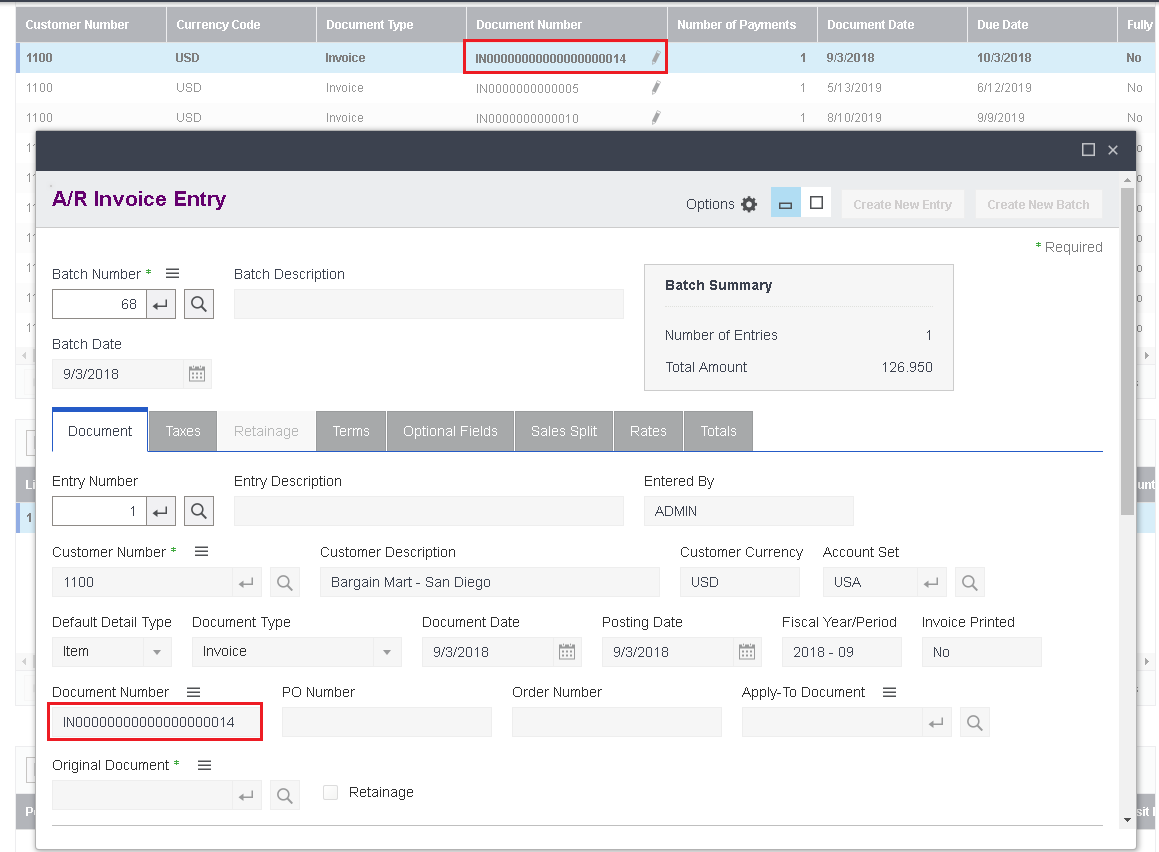The width and height of the screenshot is (1159, 852).
Task: Expand the Document Type Invoice dropdown
Action: click(387, 652)
